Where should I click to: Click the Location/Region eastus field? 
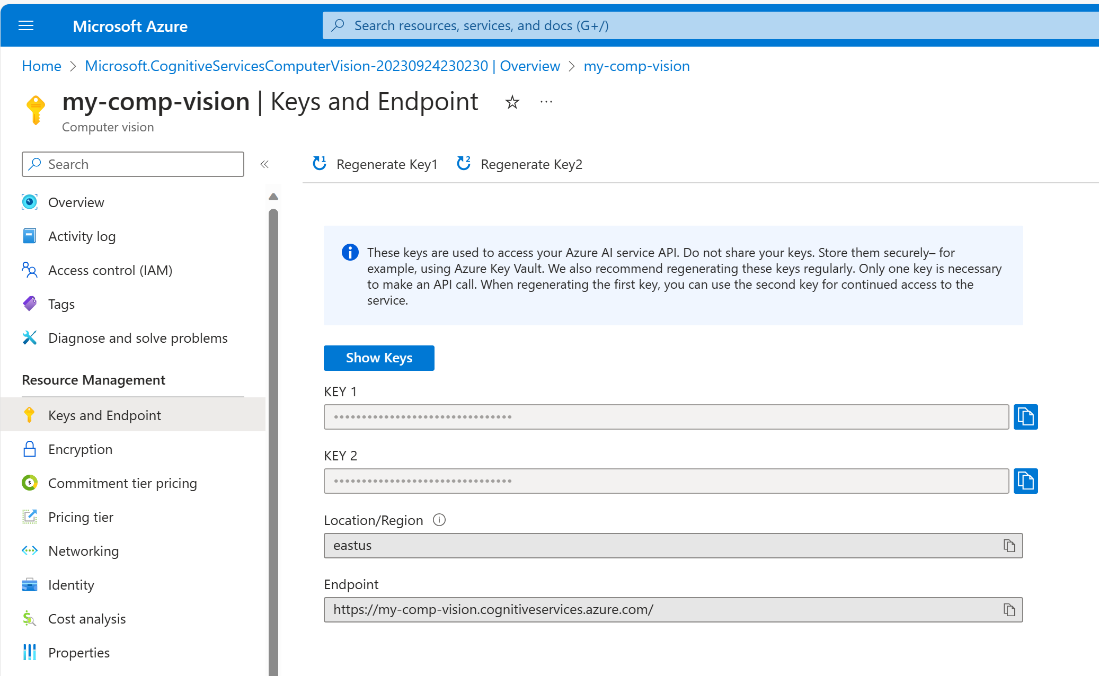pos(673,546)
